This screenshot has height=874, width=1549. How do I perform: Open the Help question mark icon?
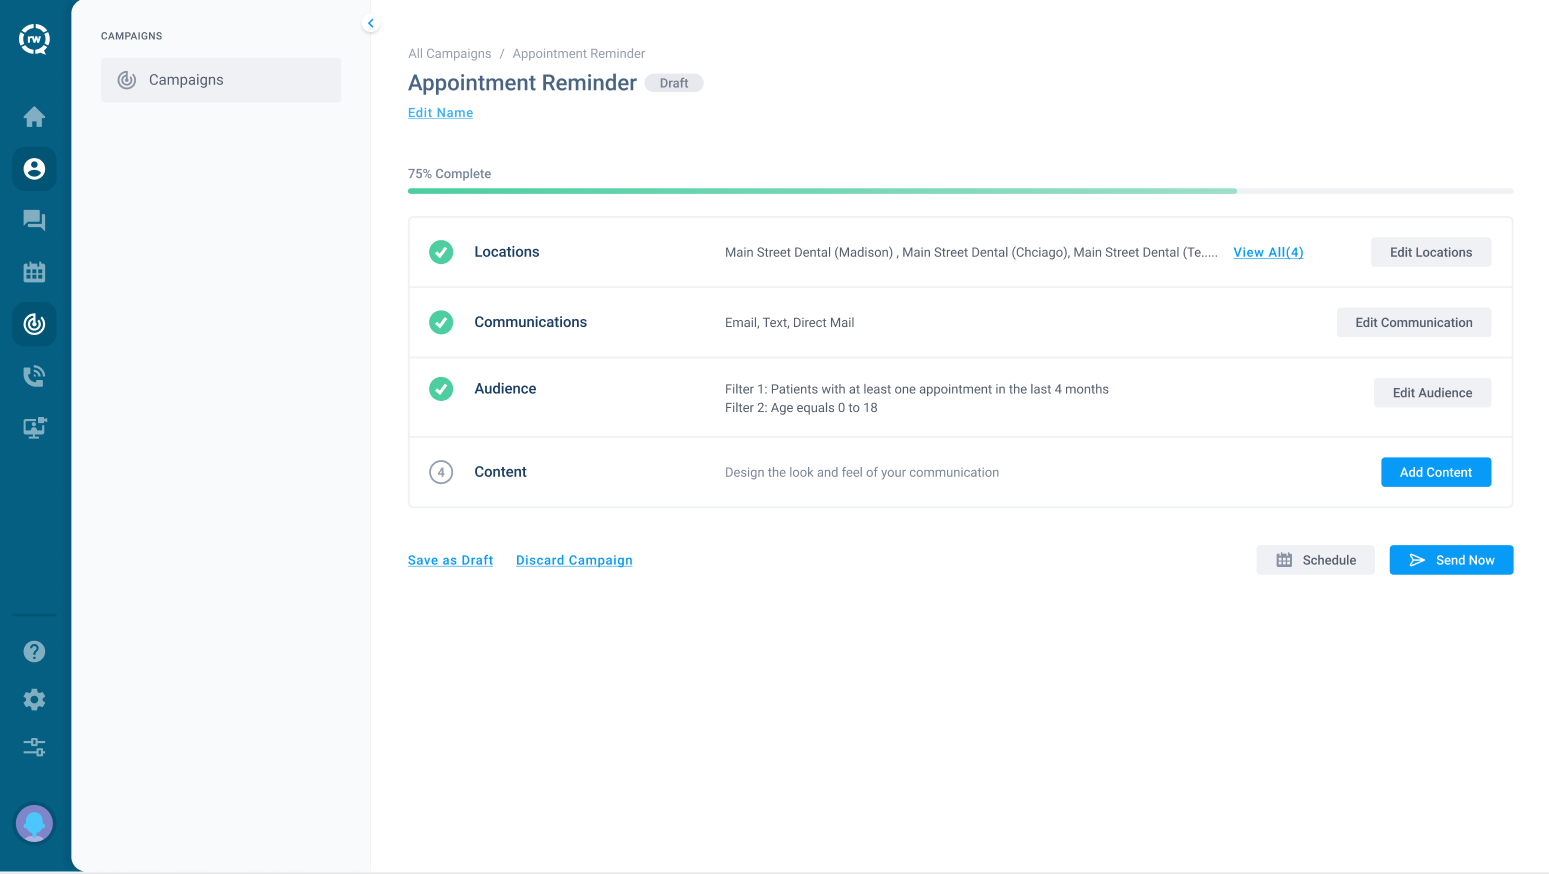pos(34,652)
